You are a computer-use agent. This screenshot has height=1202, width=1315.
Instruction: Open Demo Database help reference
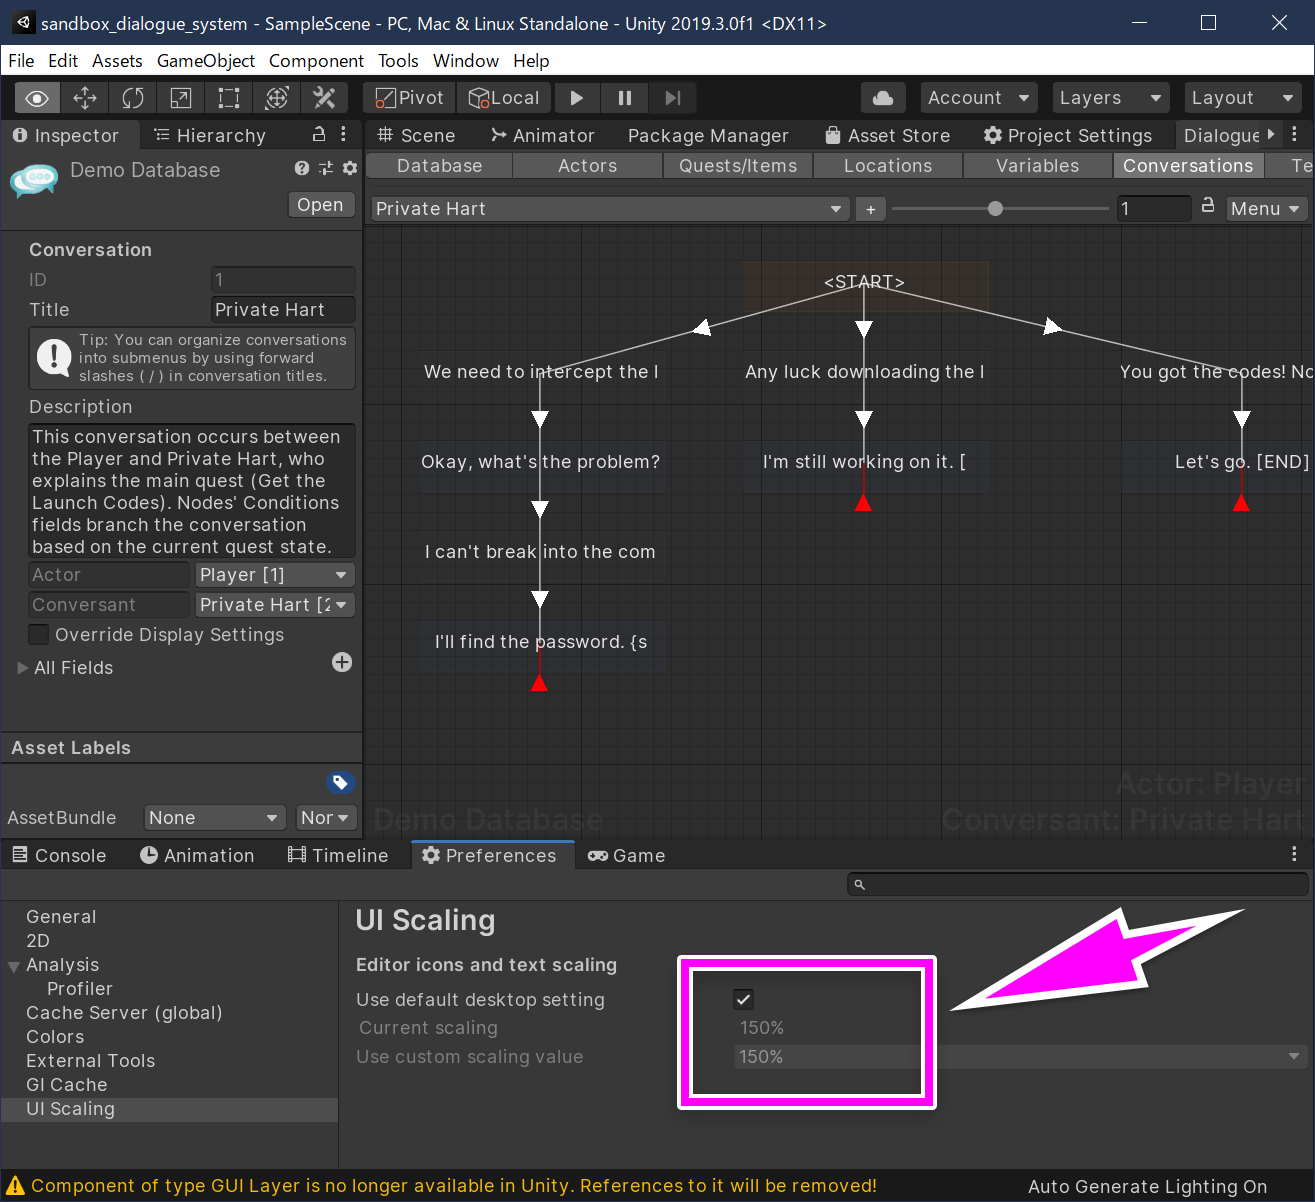(302, 168)
